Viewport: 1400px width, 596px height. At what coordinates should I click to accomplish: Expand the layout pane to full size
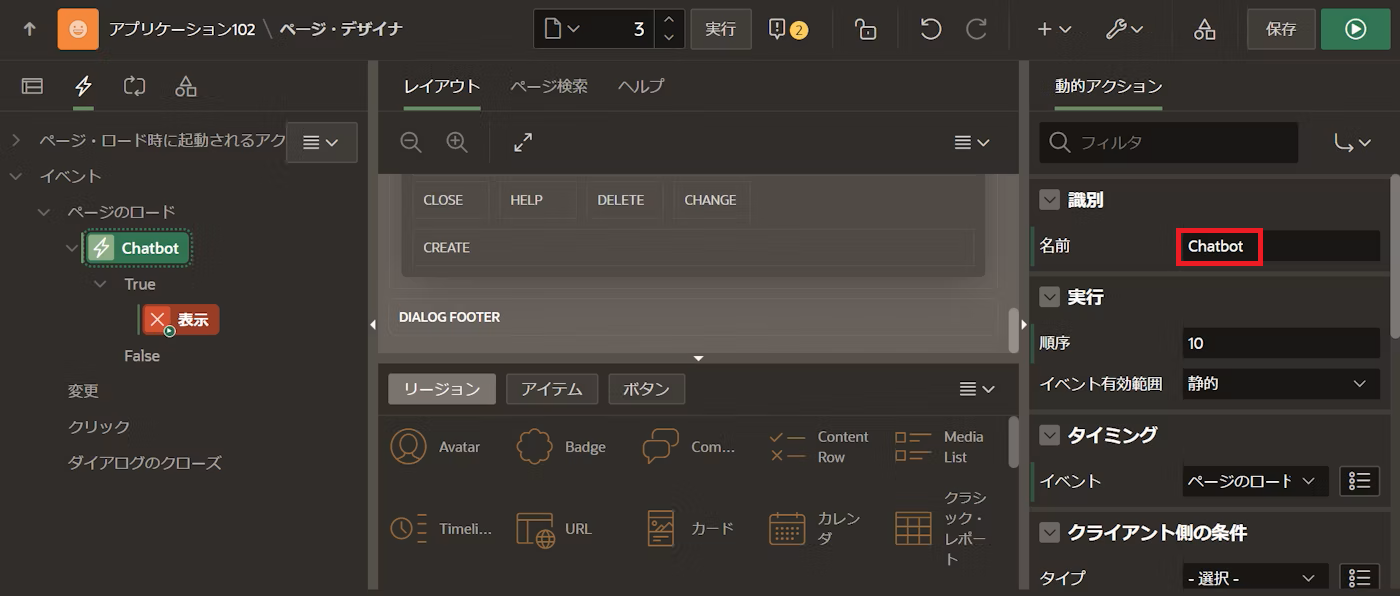523,142
